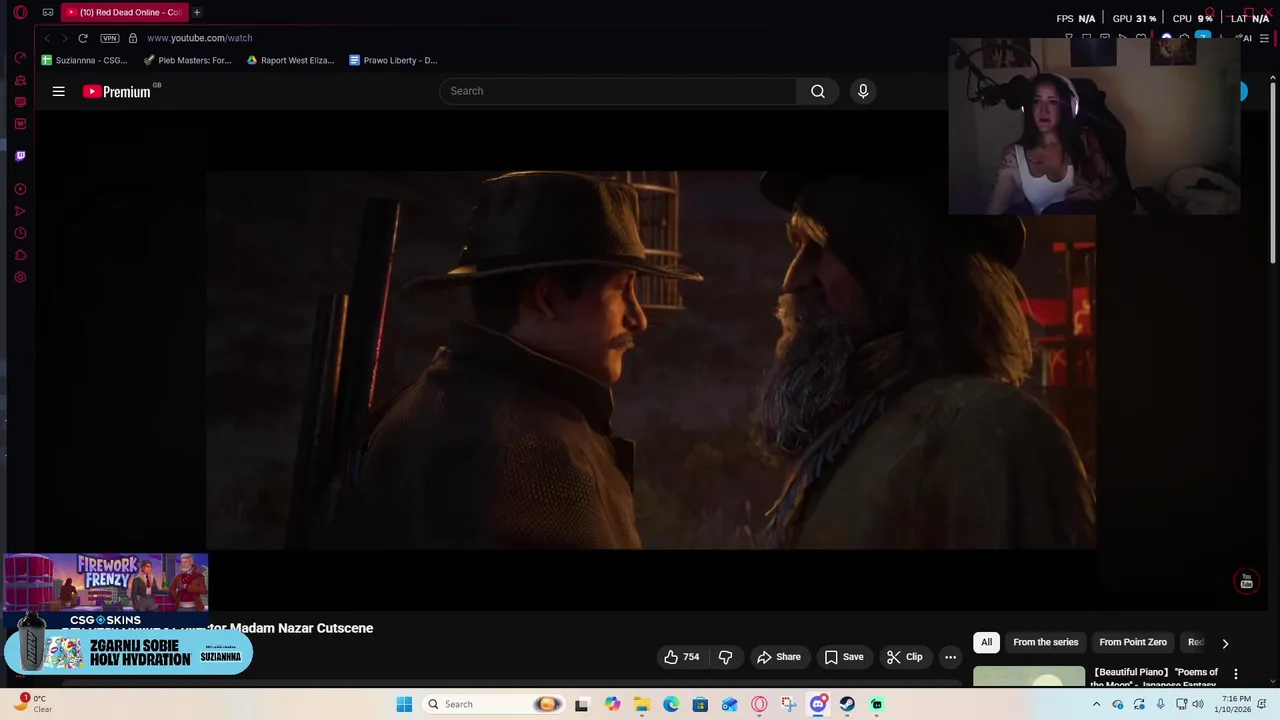Open Firework Frenzy CSG Skins banner
This screenshot has height=720, width=1280.
(x=105, y=589)
